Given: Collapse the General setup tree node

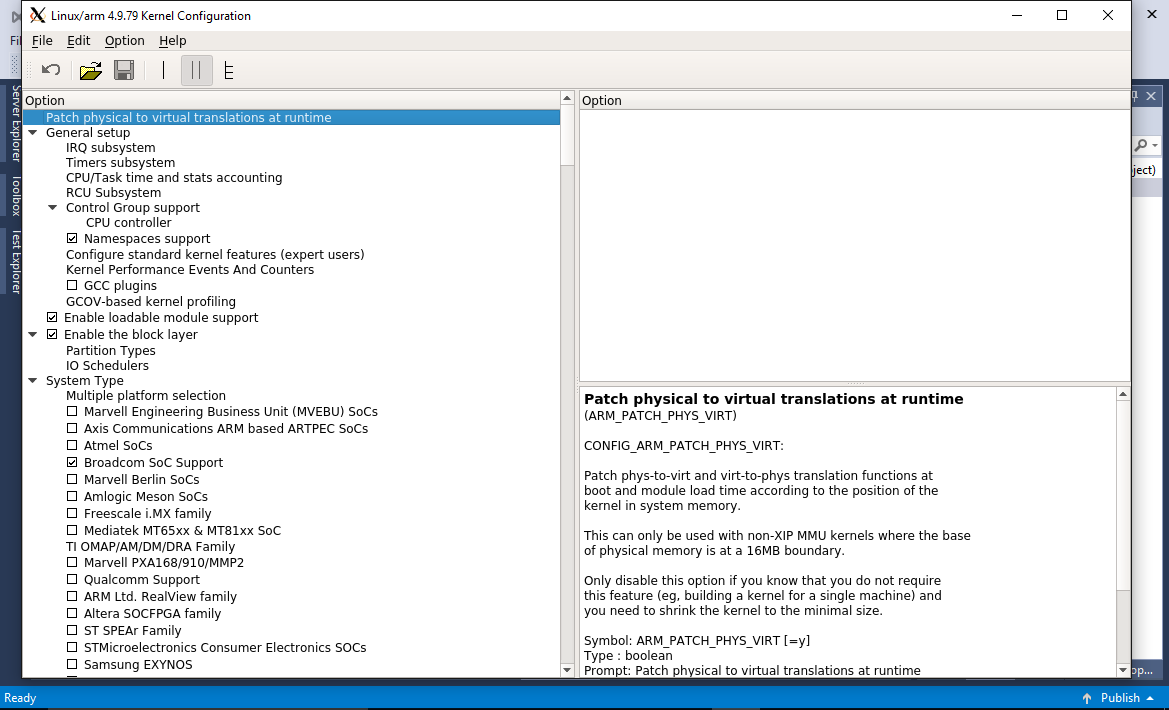Looking at the screenshot, I should click(x=33, y=133).
